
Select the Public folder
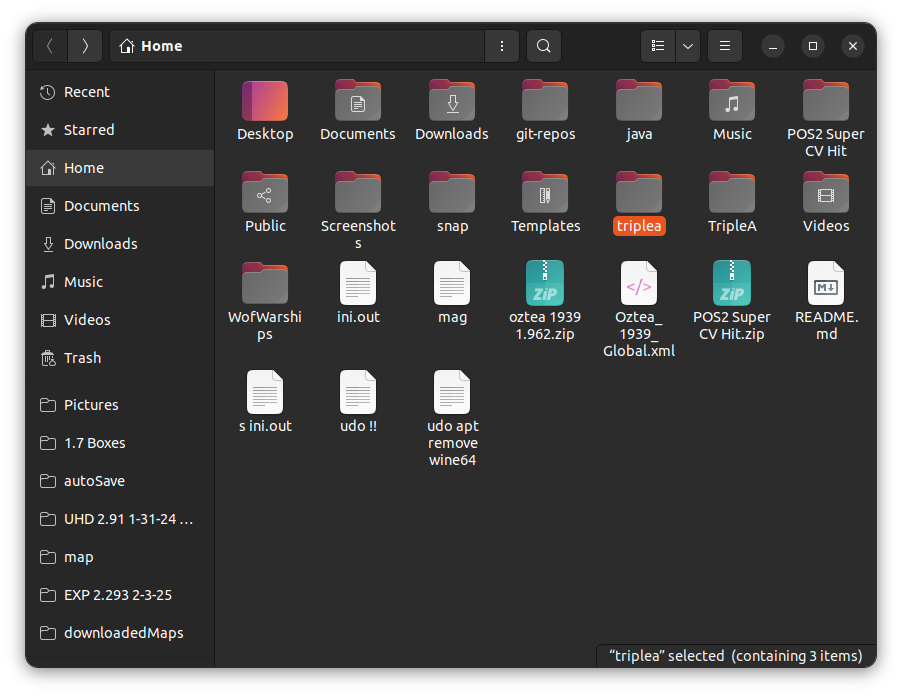click(x=265, y=193)
